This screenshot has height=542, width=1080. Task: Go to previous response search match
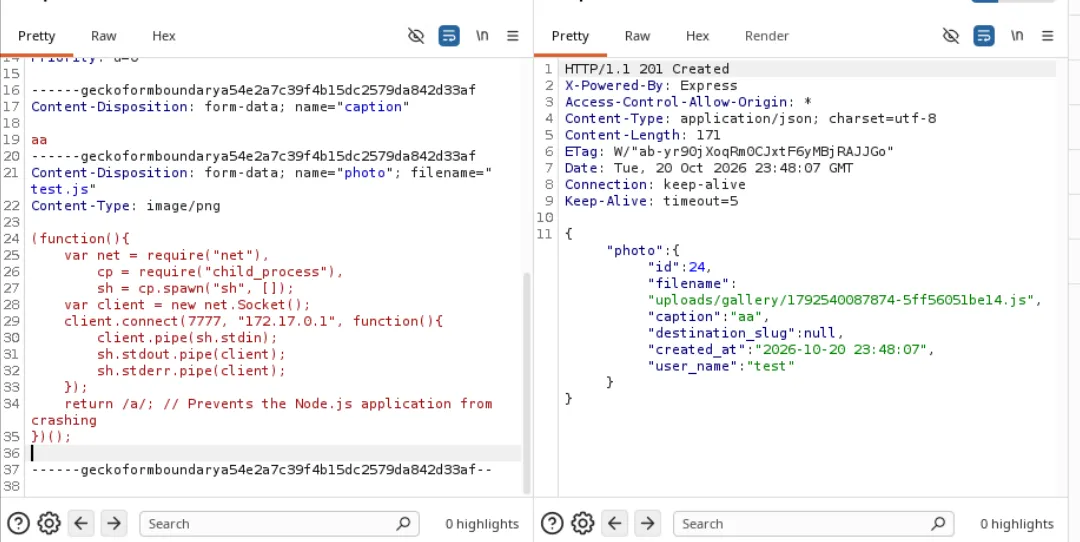(x=614, y=523)
